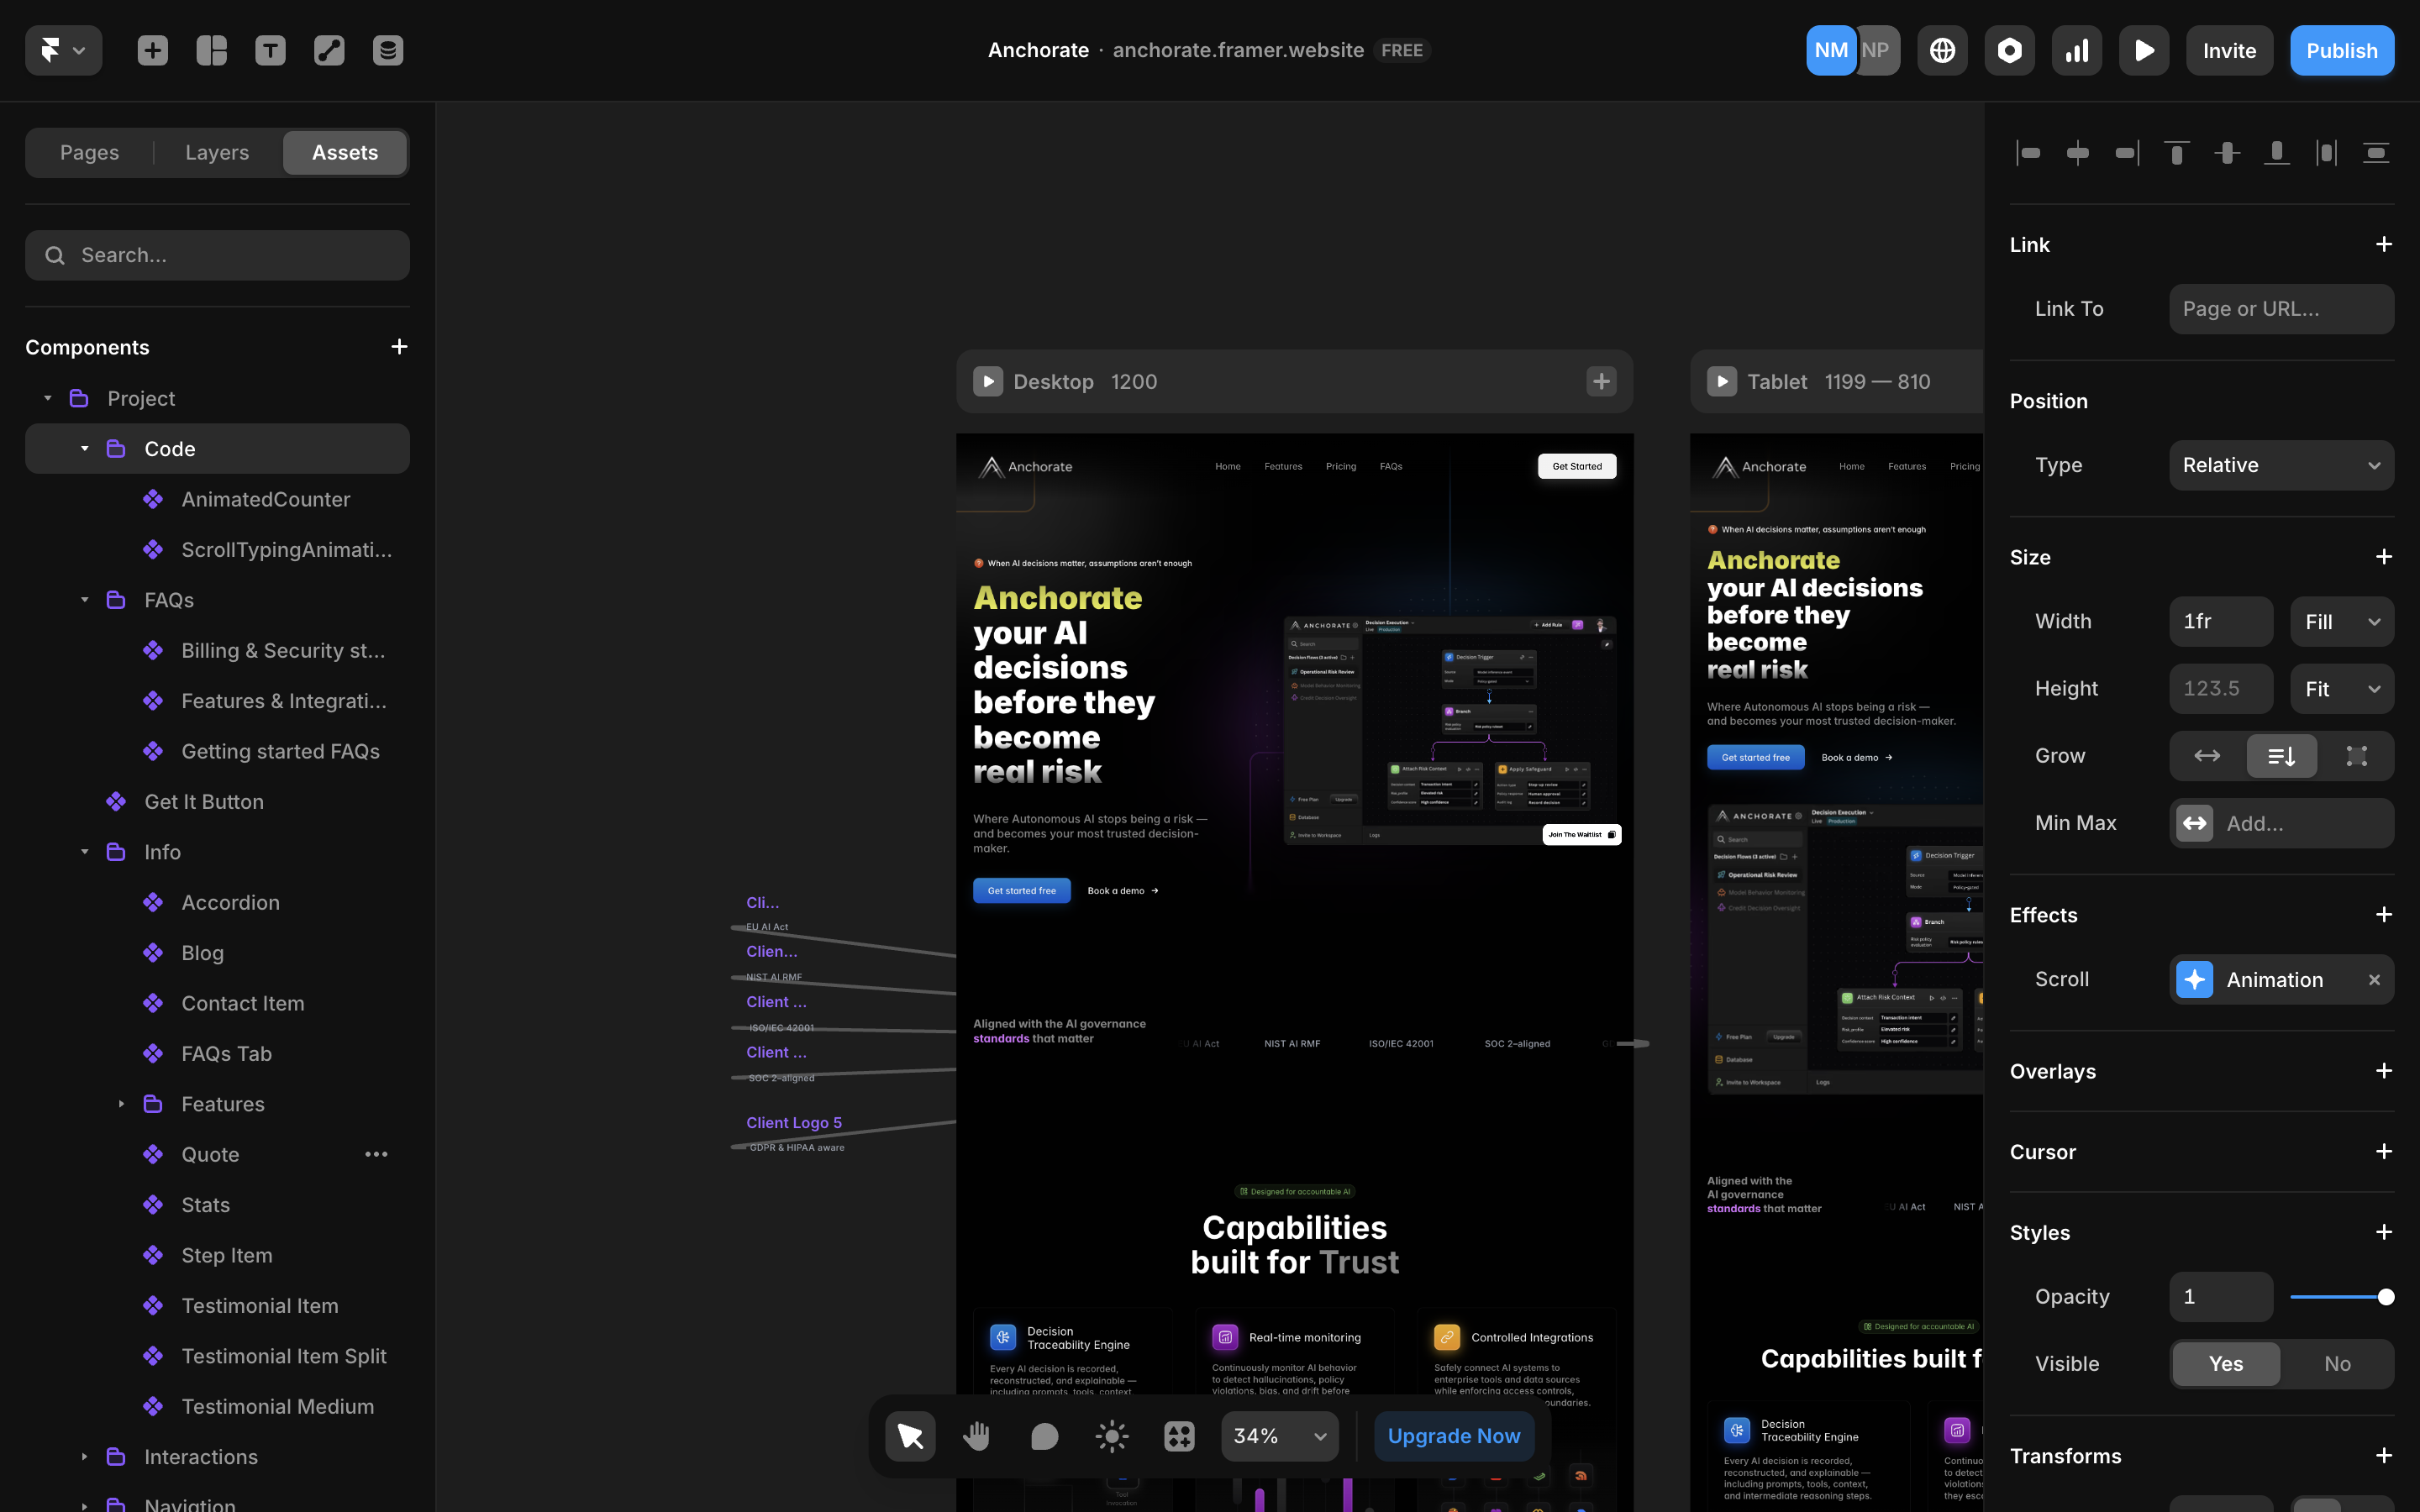
Task: Switch to the Pages tab
Action: tap(89, 152)
